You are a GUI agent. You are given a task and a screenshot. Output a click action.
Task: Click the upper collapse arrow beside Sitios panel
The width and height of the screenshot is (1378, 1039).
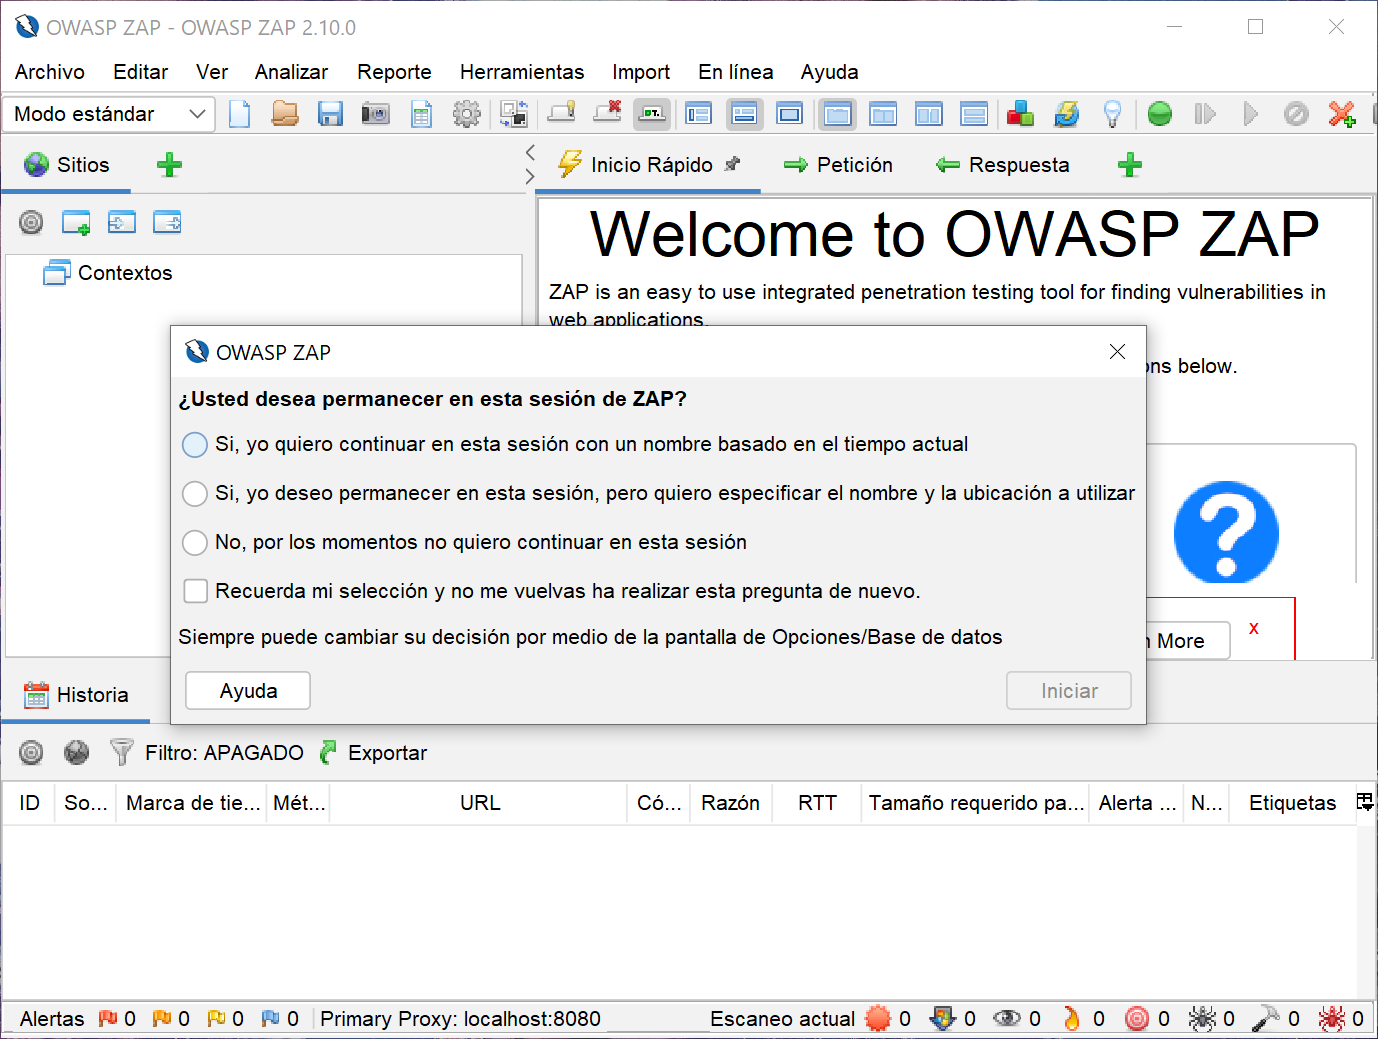[530, 152]
